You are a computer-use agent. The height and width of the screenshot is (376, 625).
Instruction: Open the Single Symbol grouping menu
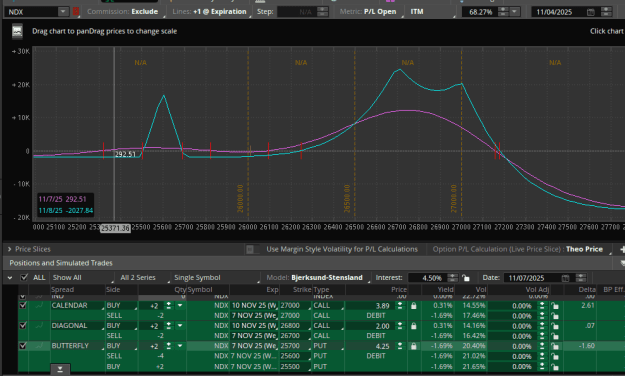[216, 278]
